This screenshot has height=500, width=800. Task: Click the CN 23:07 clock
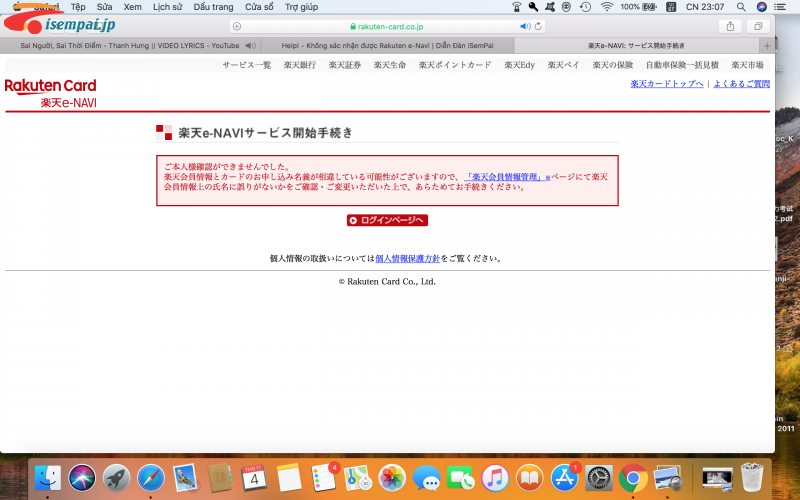(x=705, y=7)
